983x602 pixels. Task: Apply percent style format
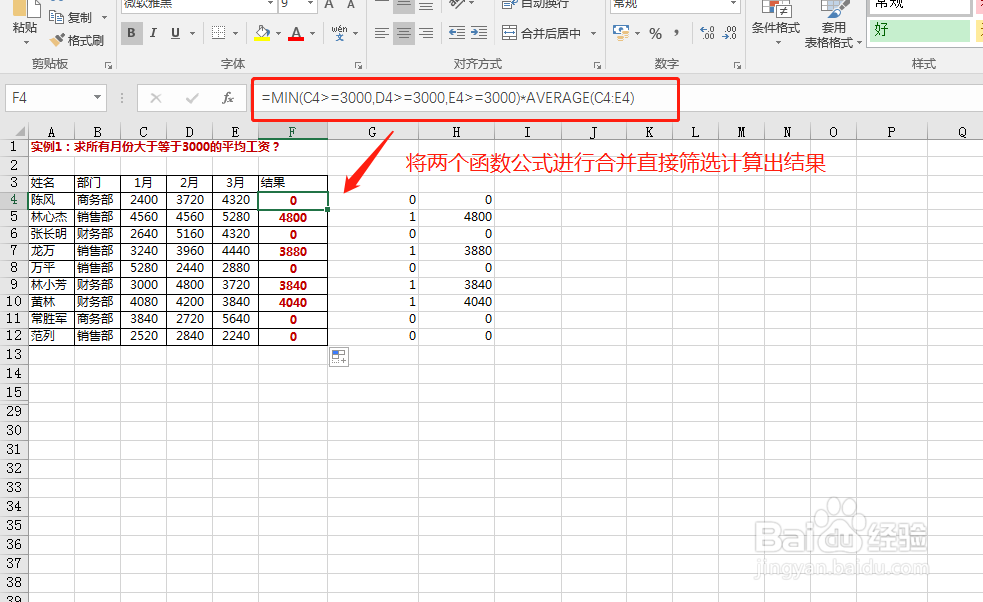[x=656, y=33]
